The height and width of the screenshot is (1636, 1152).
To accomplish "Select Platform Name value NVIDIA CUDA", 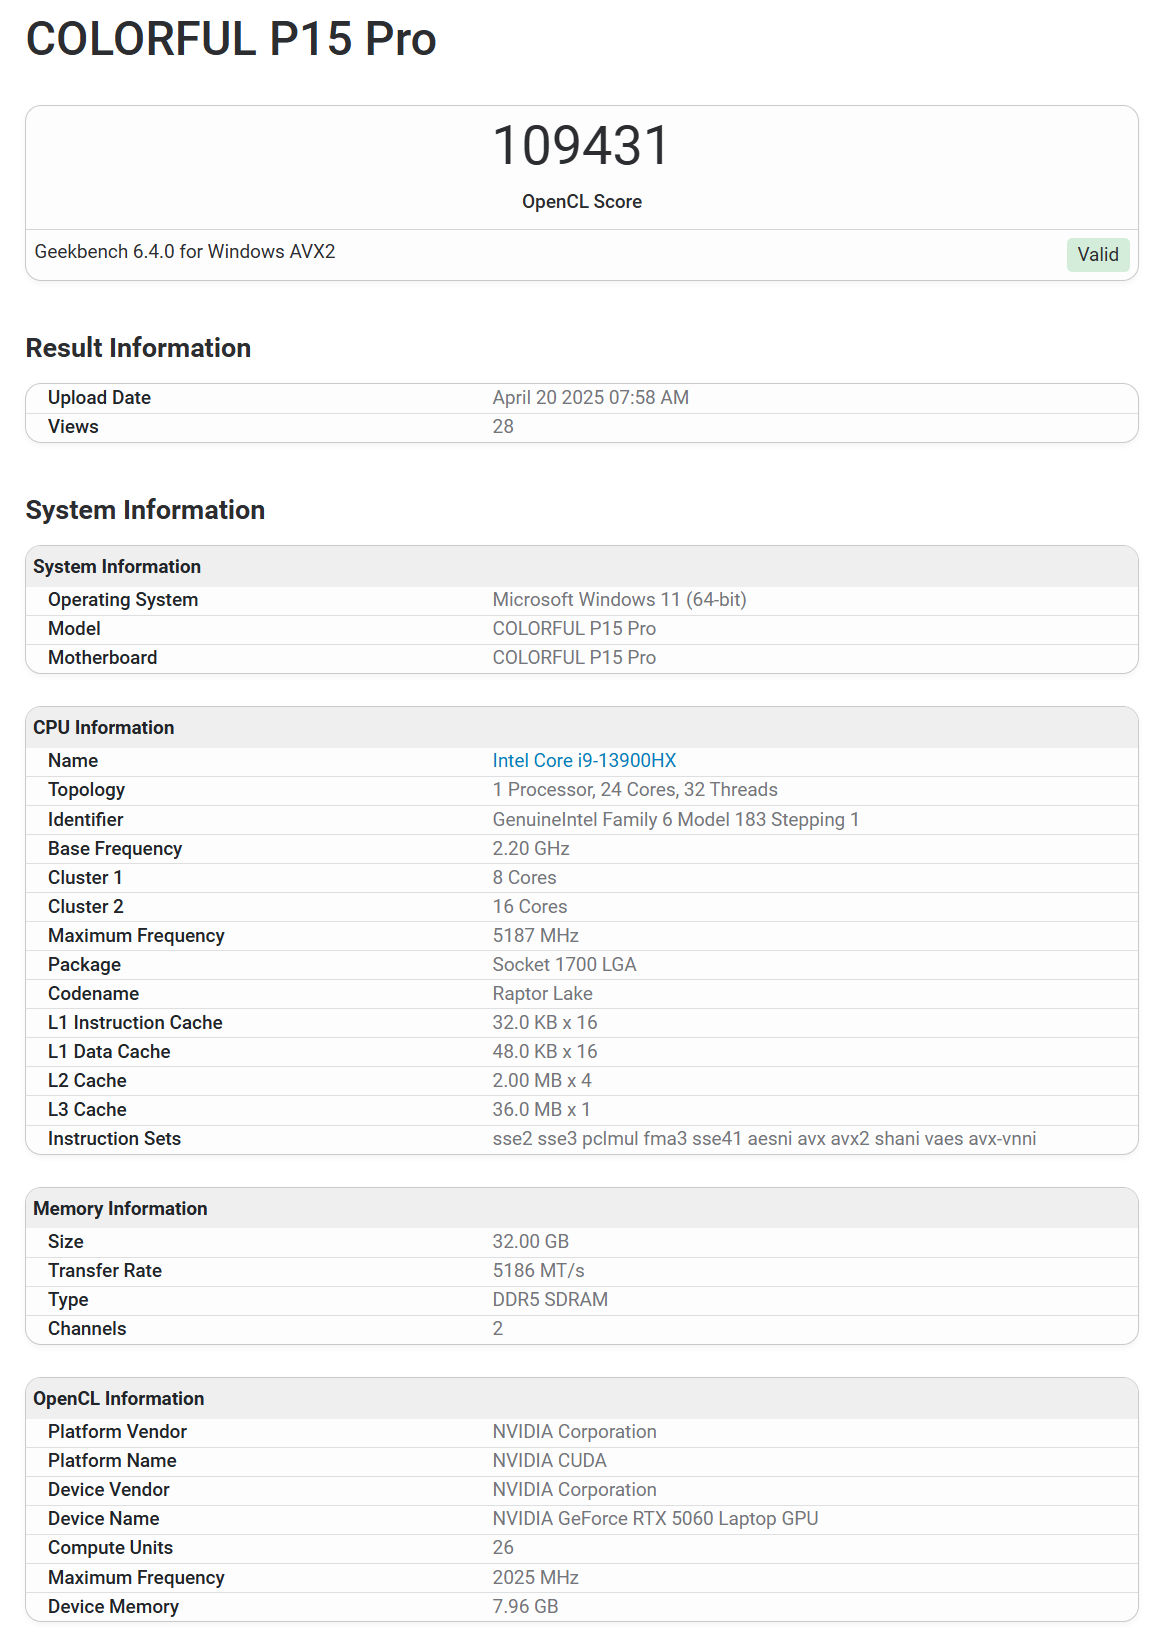I will coord(549,1461).
